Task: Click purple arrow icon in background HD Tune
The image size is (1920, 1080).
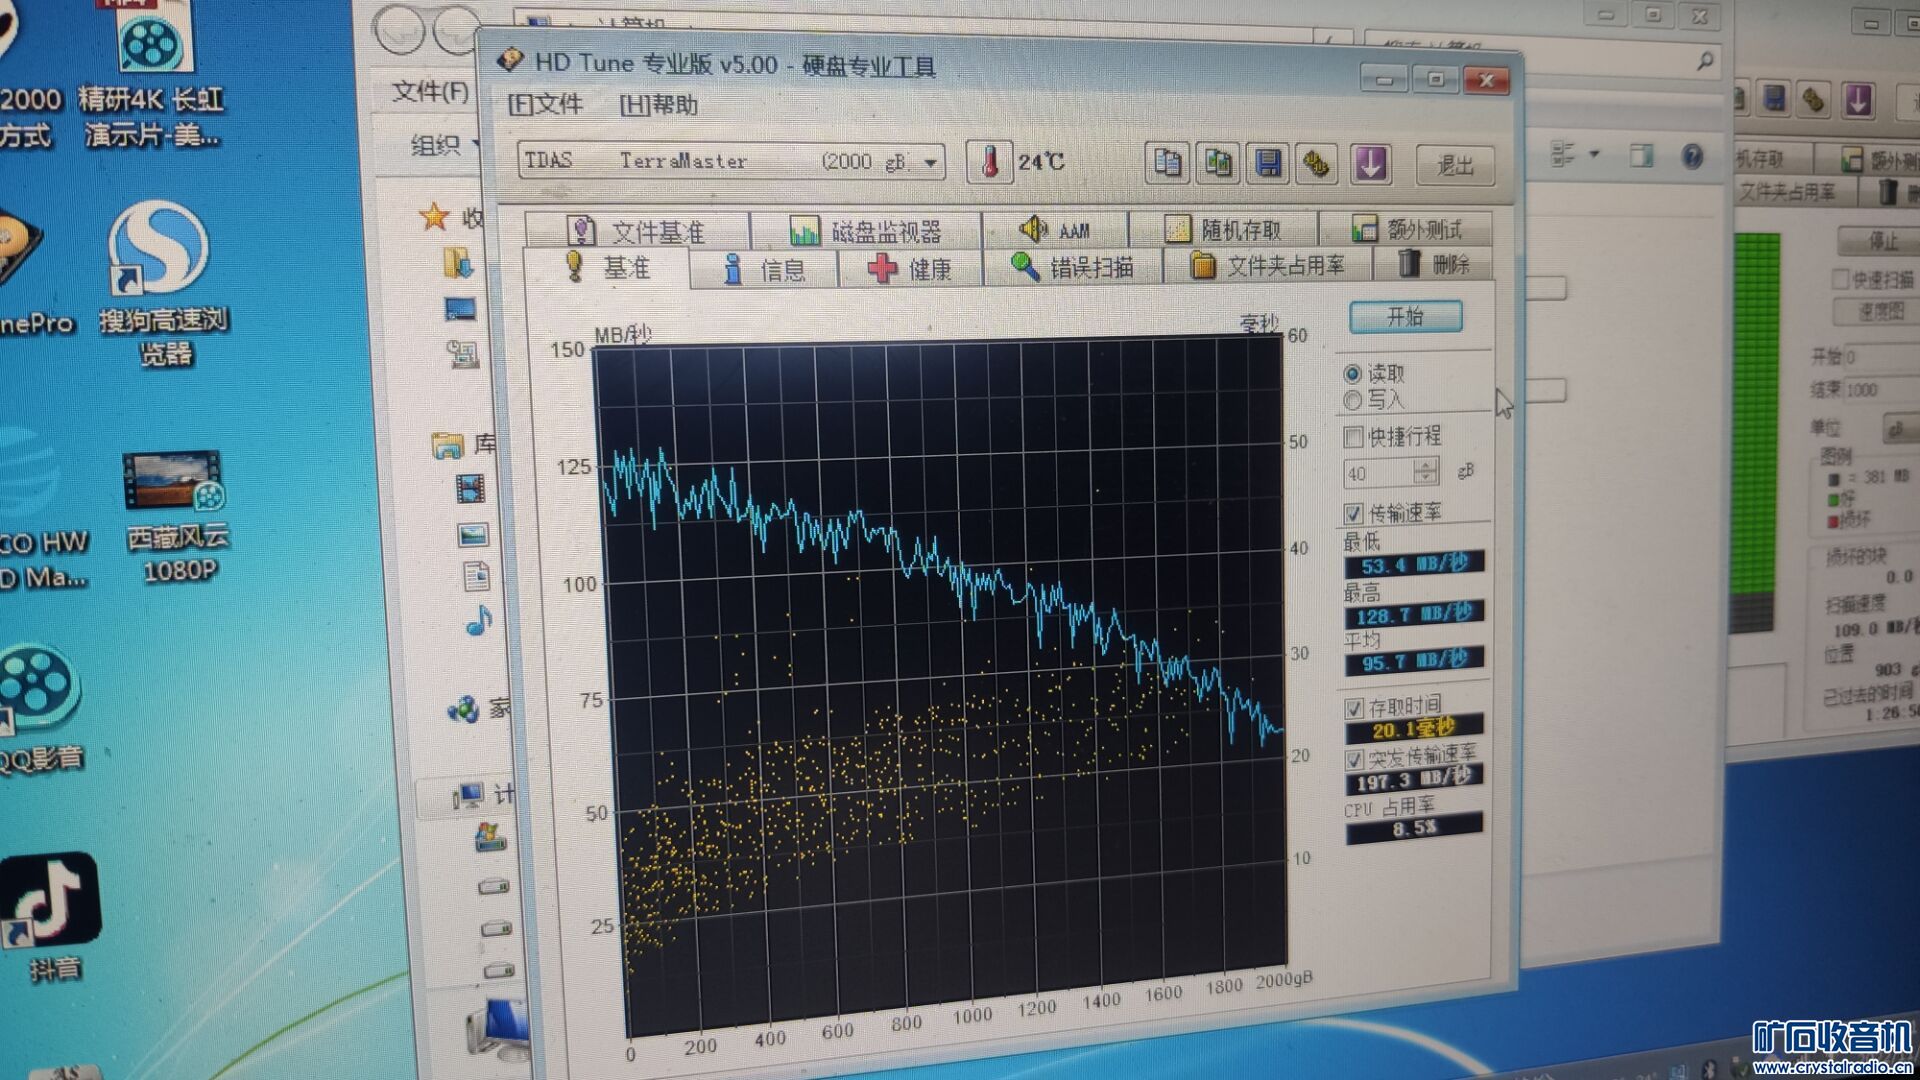Action: click(1858, 100)
